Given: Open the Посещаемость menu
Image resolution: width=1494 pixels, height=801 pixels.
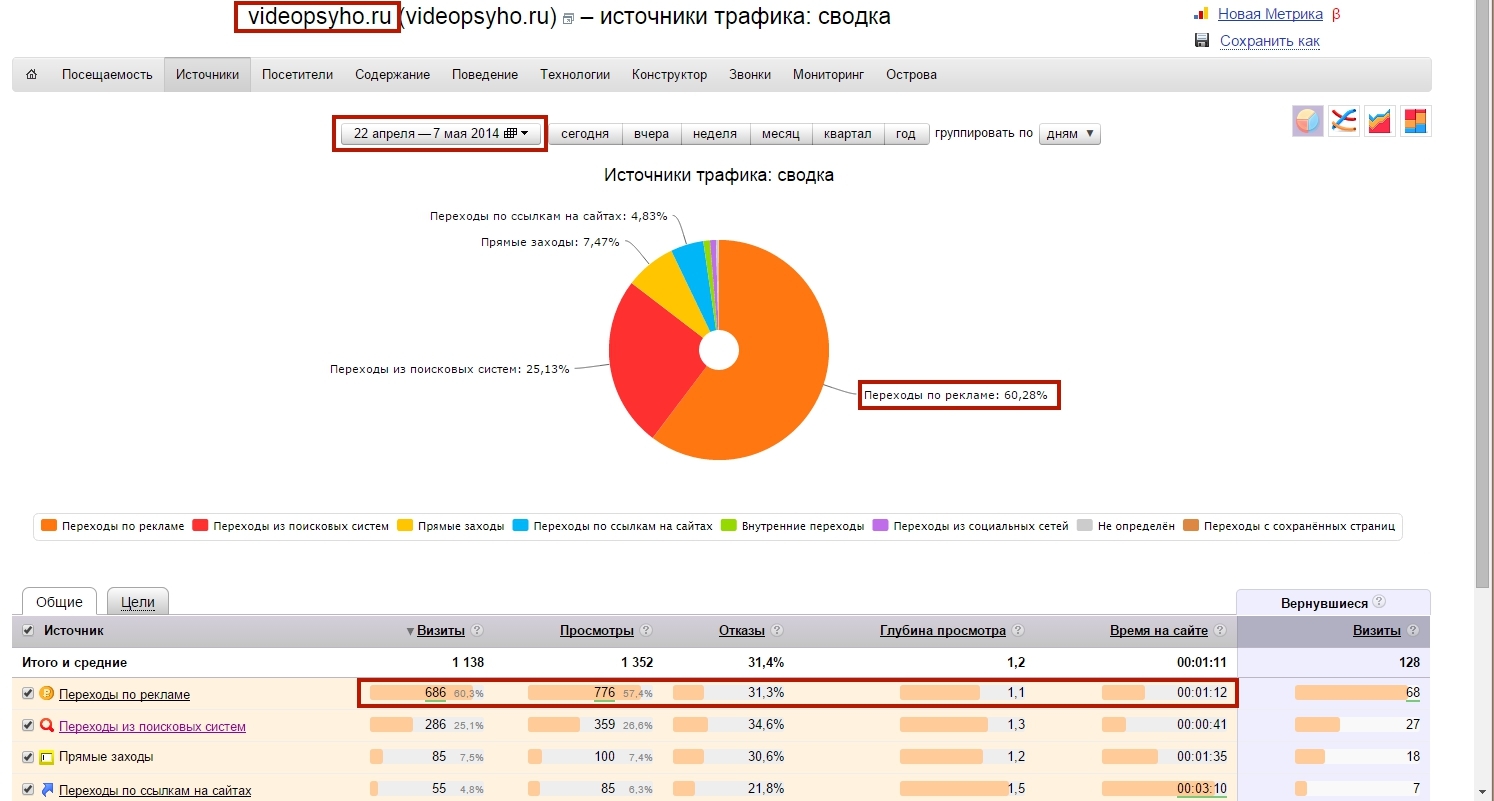Looking at the screenshot, I should click(107, 75).
